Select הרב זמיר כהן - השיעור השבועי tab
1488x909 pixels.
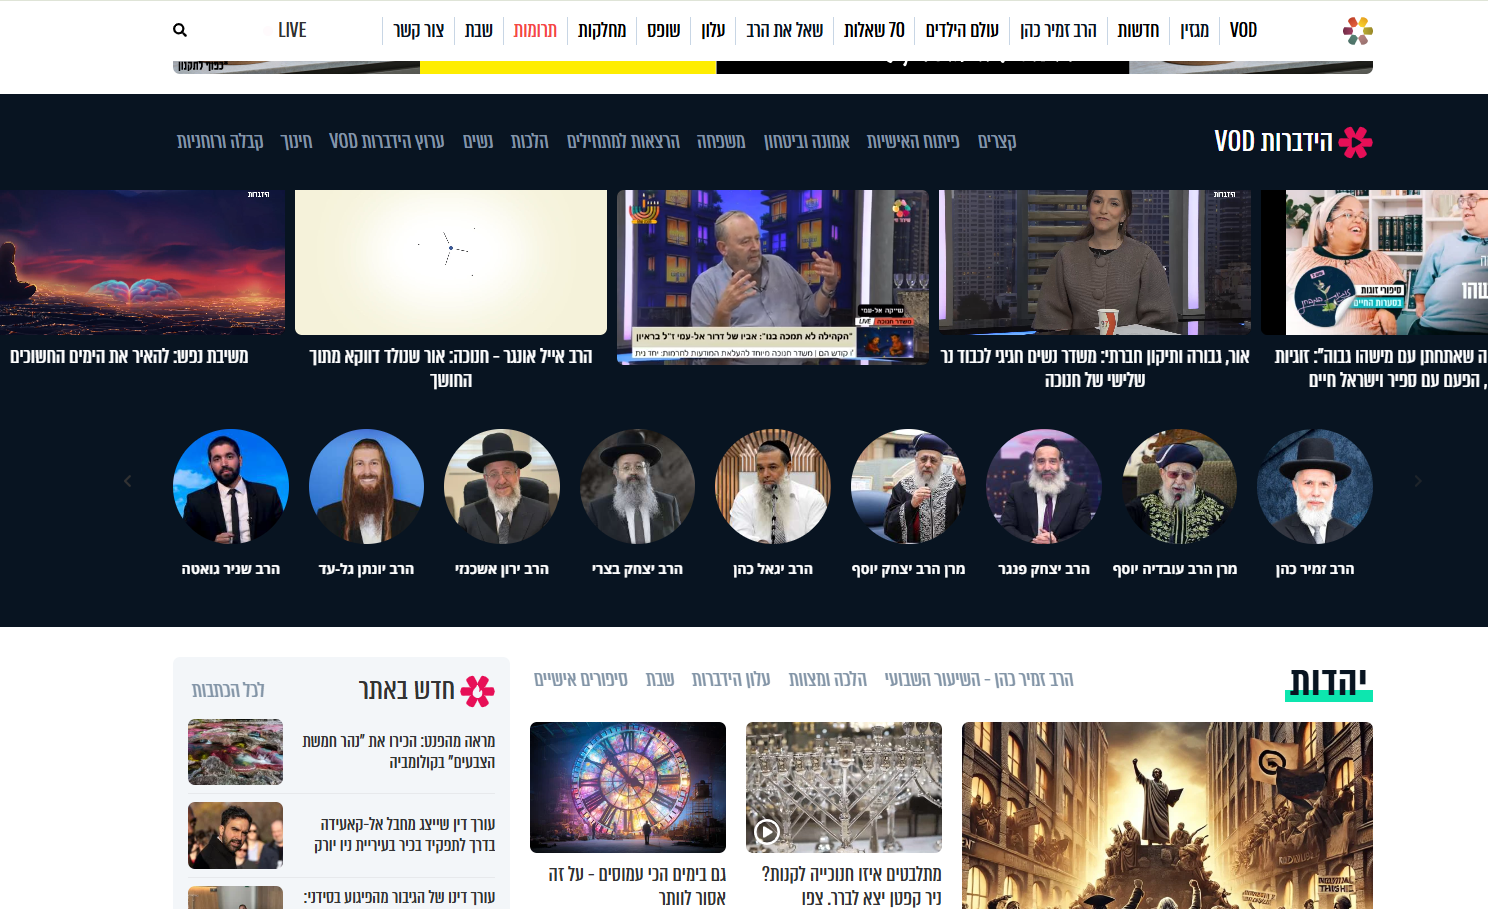pos(979,680)
